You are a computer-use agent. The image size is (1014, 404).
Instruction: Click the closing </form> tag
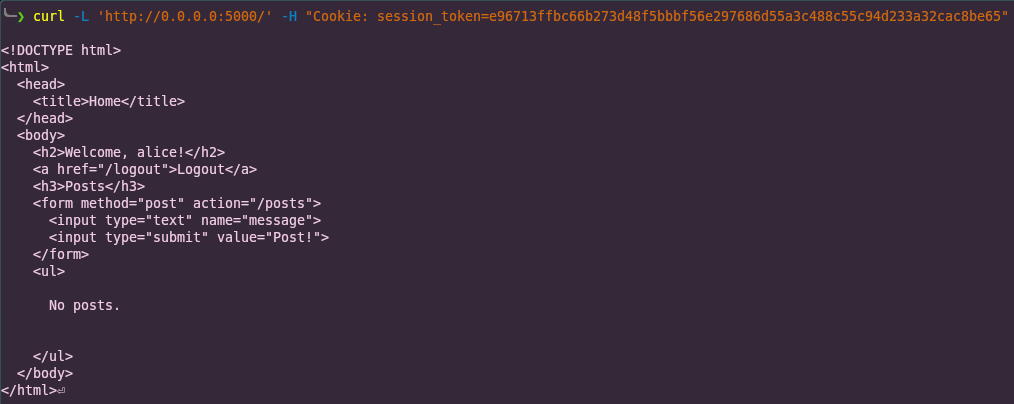pos(61,254)
